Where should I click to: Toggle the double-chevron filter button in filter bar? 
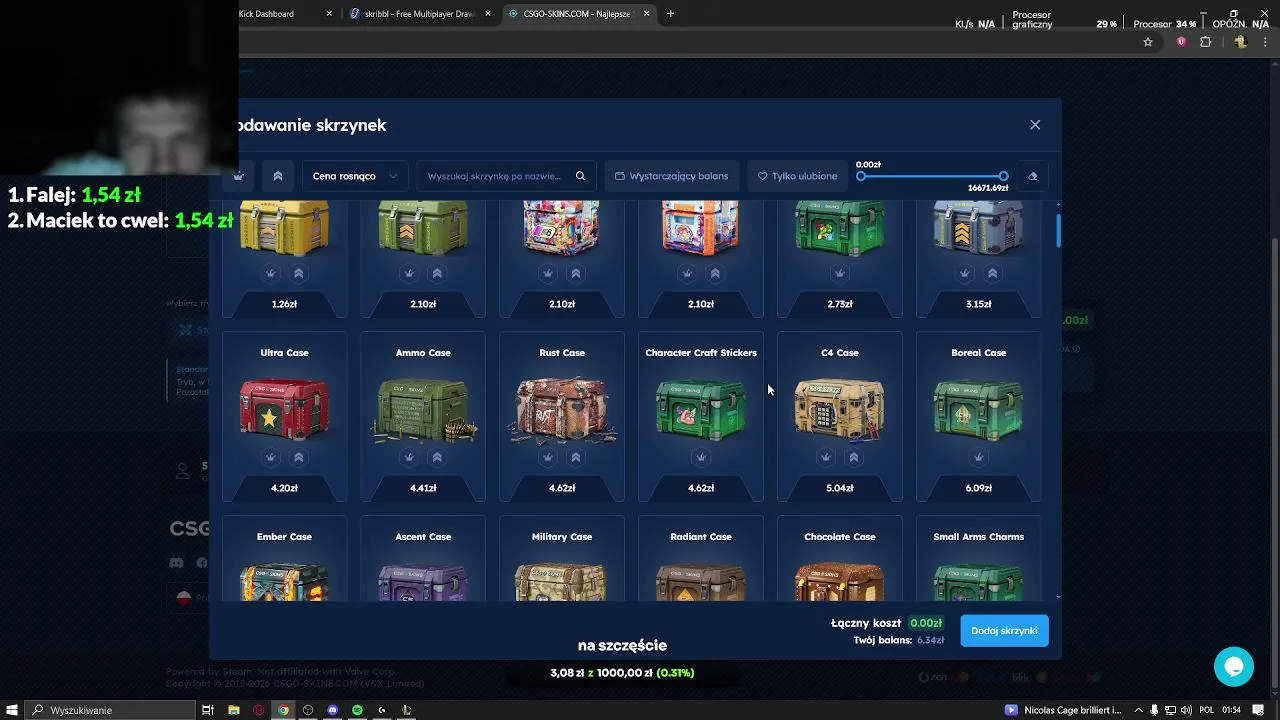tap(278, 176)
